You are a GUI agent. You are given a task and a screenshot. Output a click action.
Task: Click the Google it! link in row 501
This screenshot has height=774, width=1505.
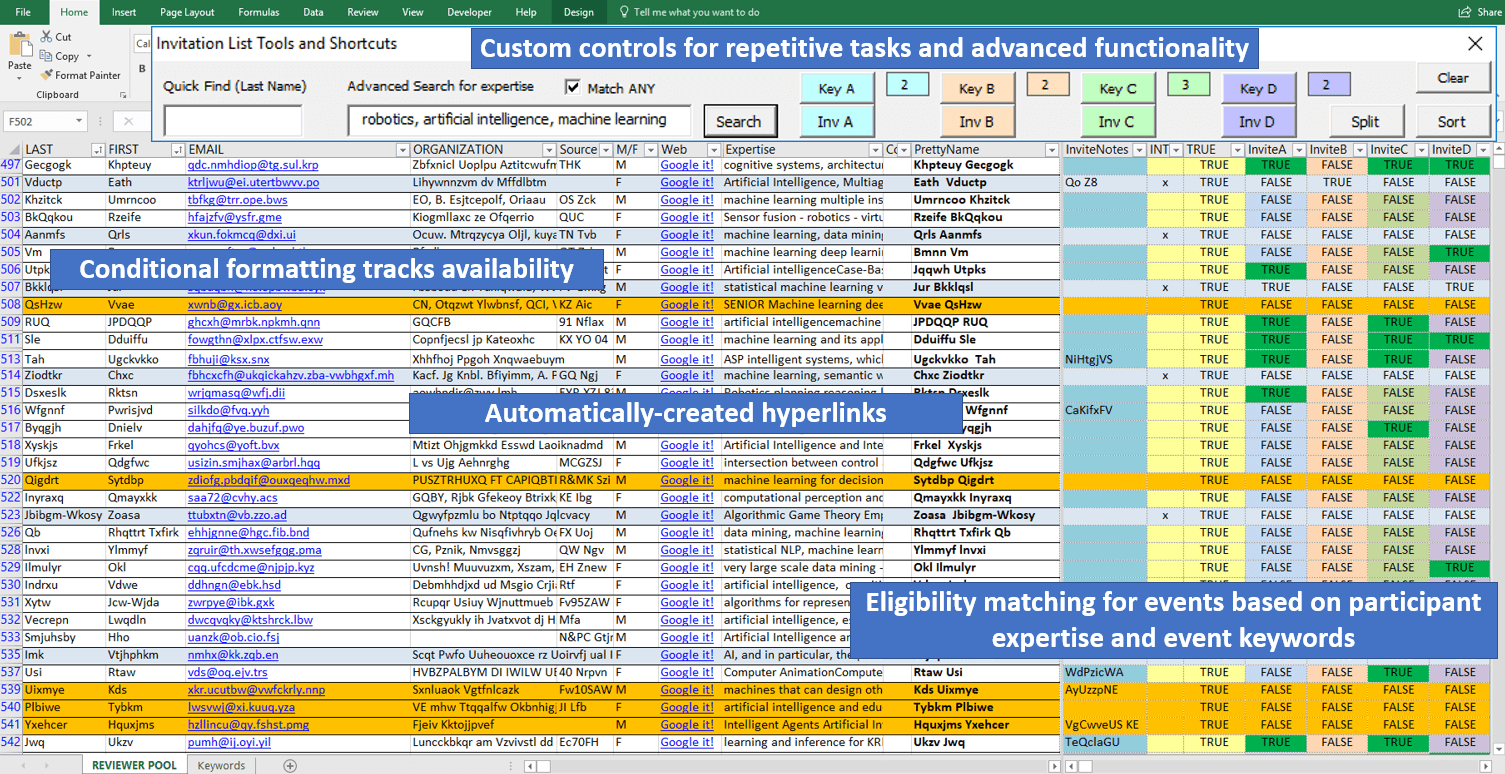[687, 182]
